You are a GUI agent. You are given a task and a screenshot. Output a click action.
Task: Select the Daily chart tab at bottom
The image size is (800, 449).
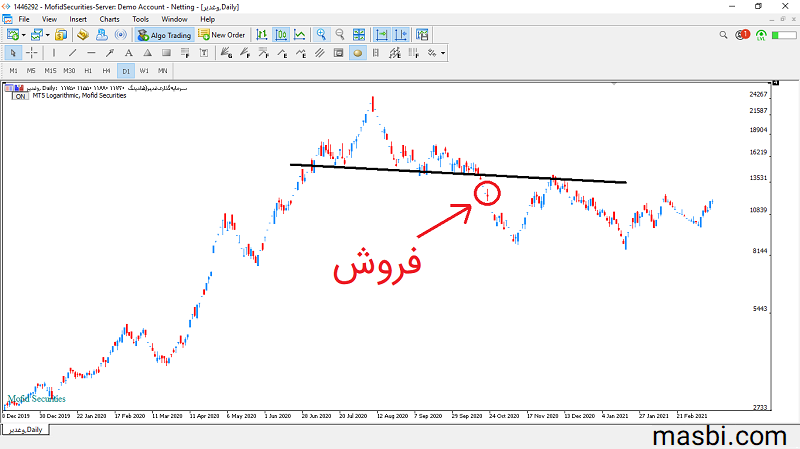(26, 430)
